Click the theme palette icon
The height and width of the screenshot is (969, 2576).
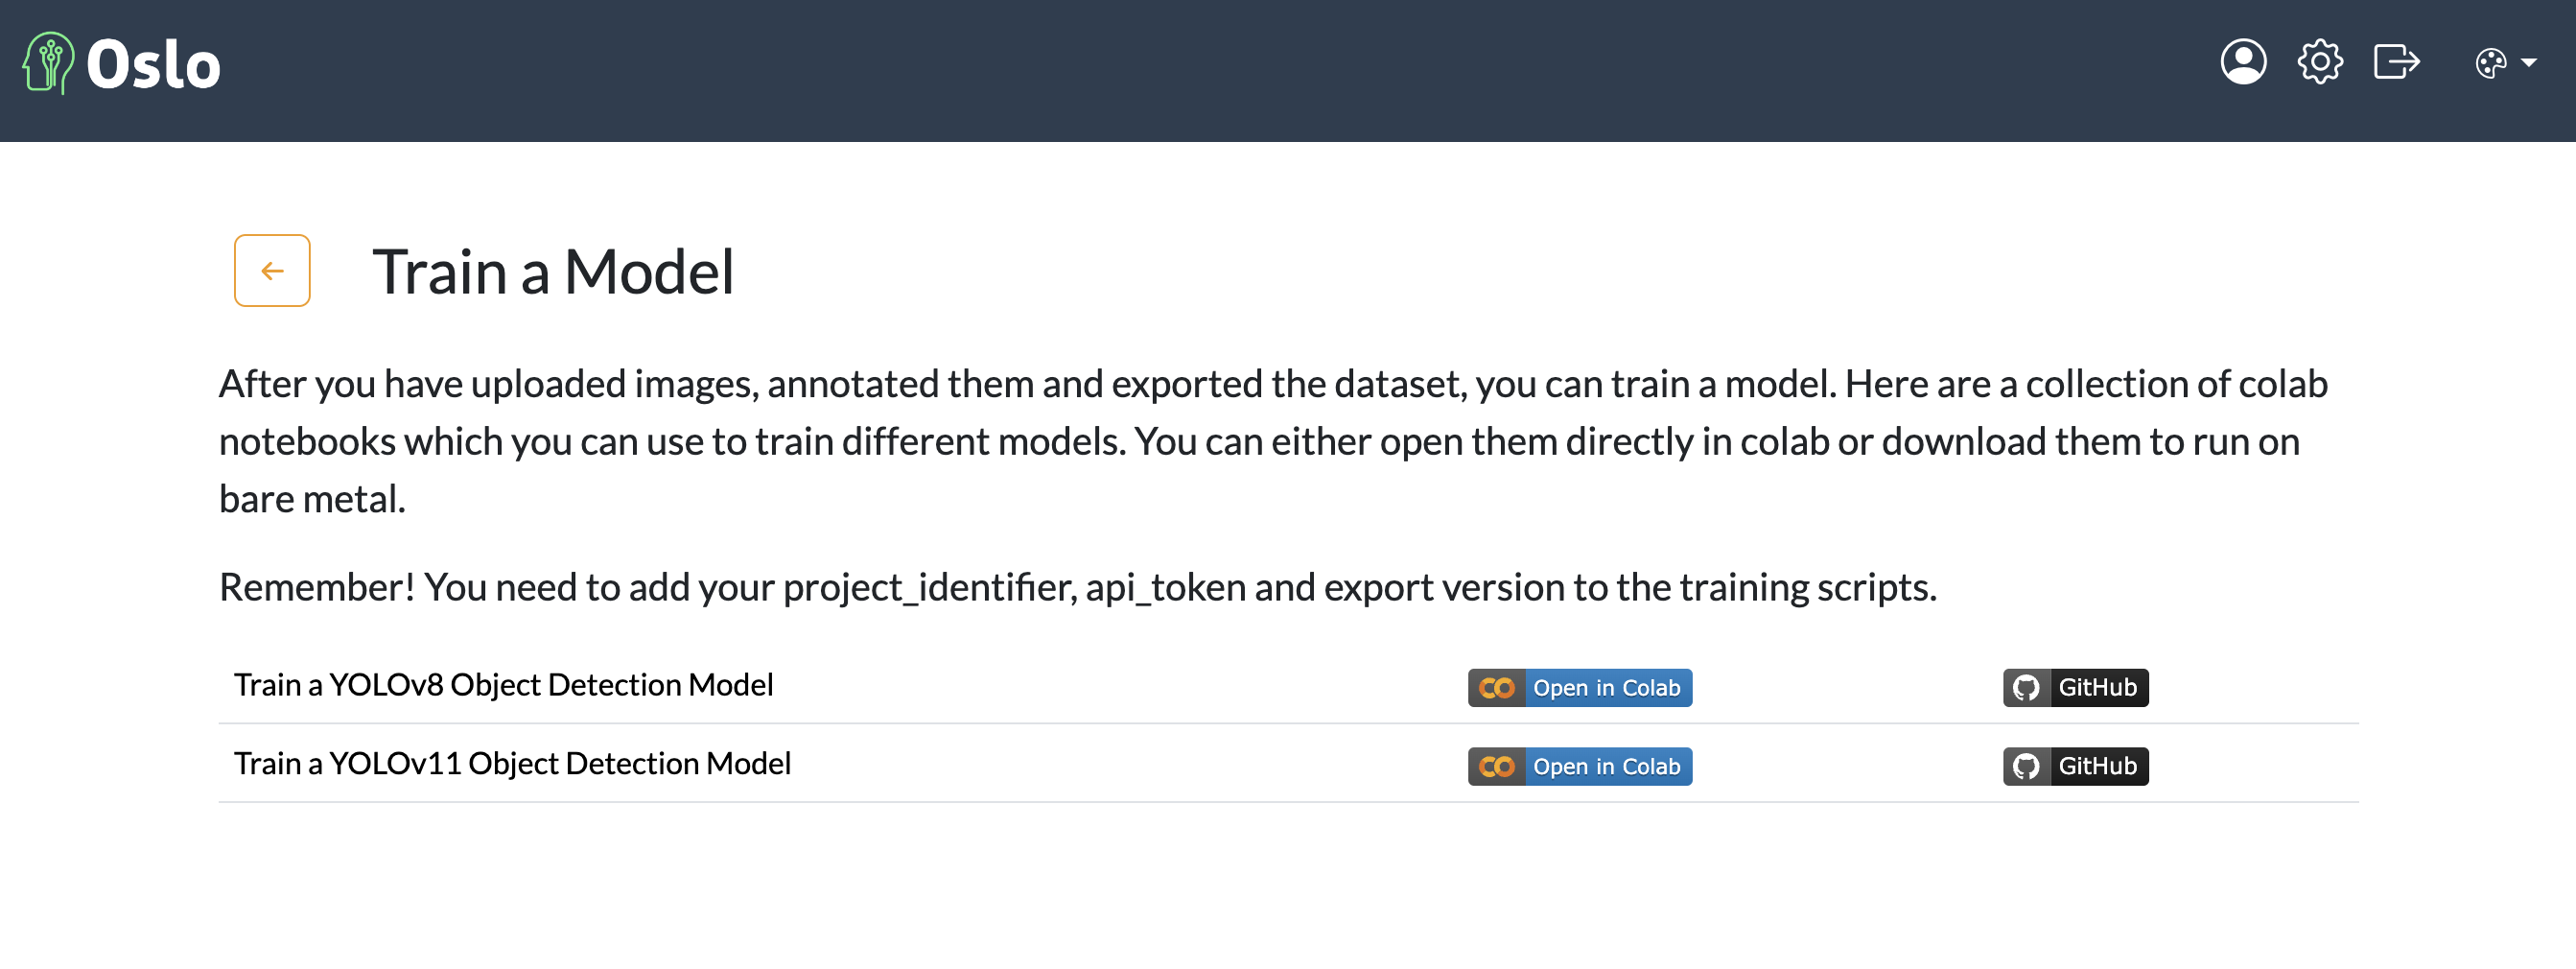coord(2490,64)
